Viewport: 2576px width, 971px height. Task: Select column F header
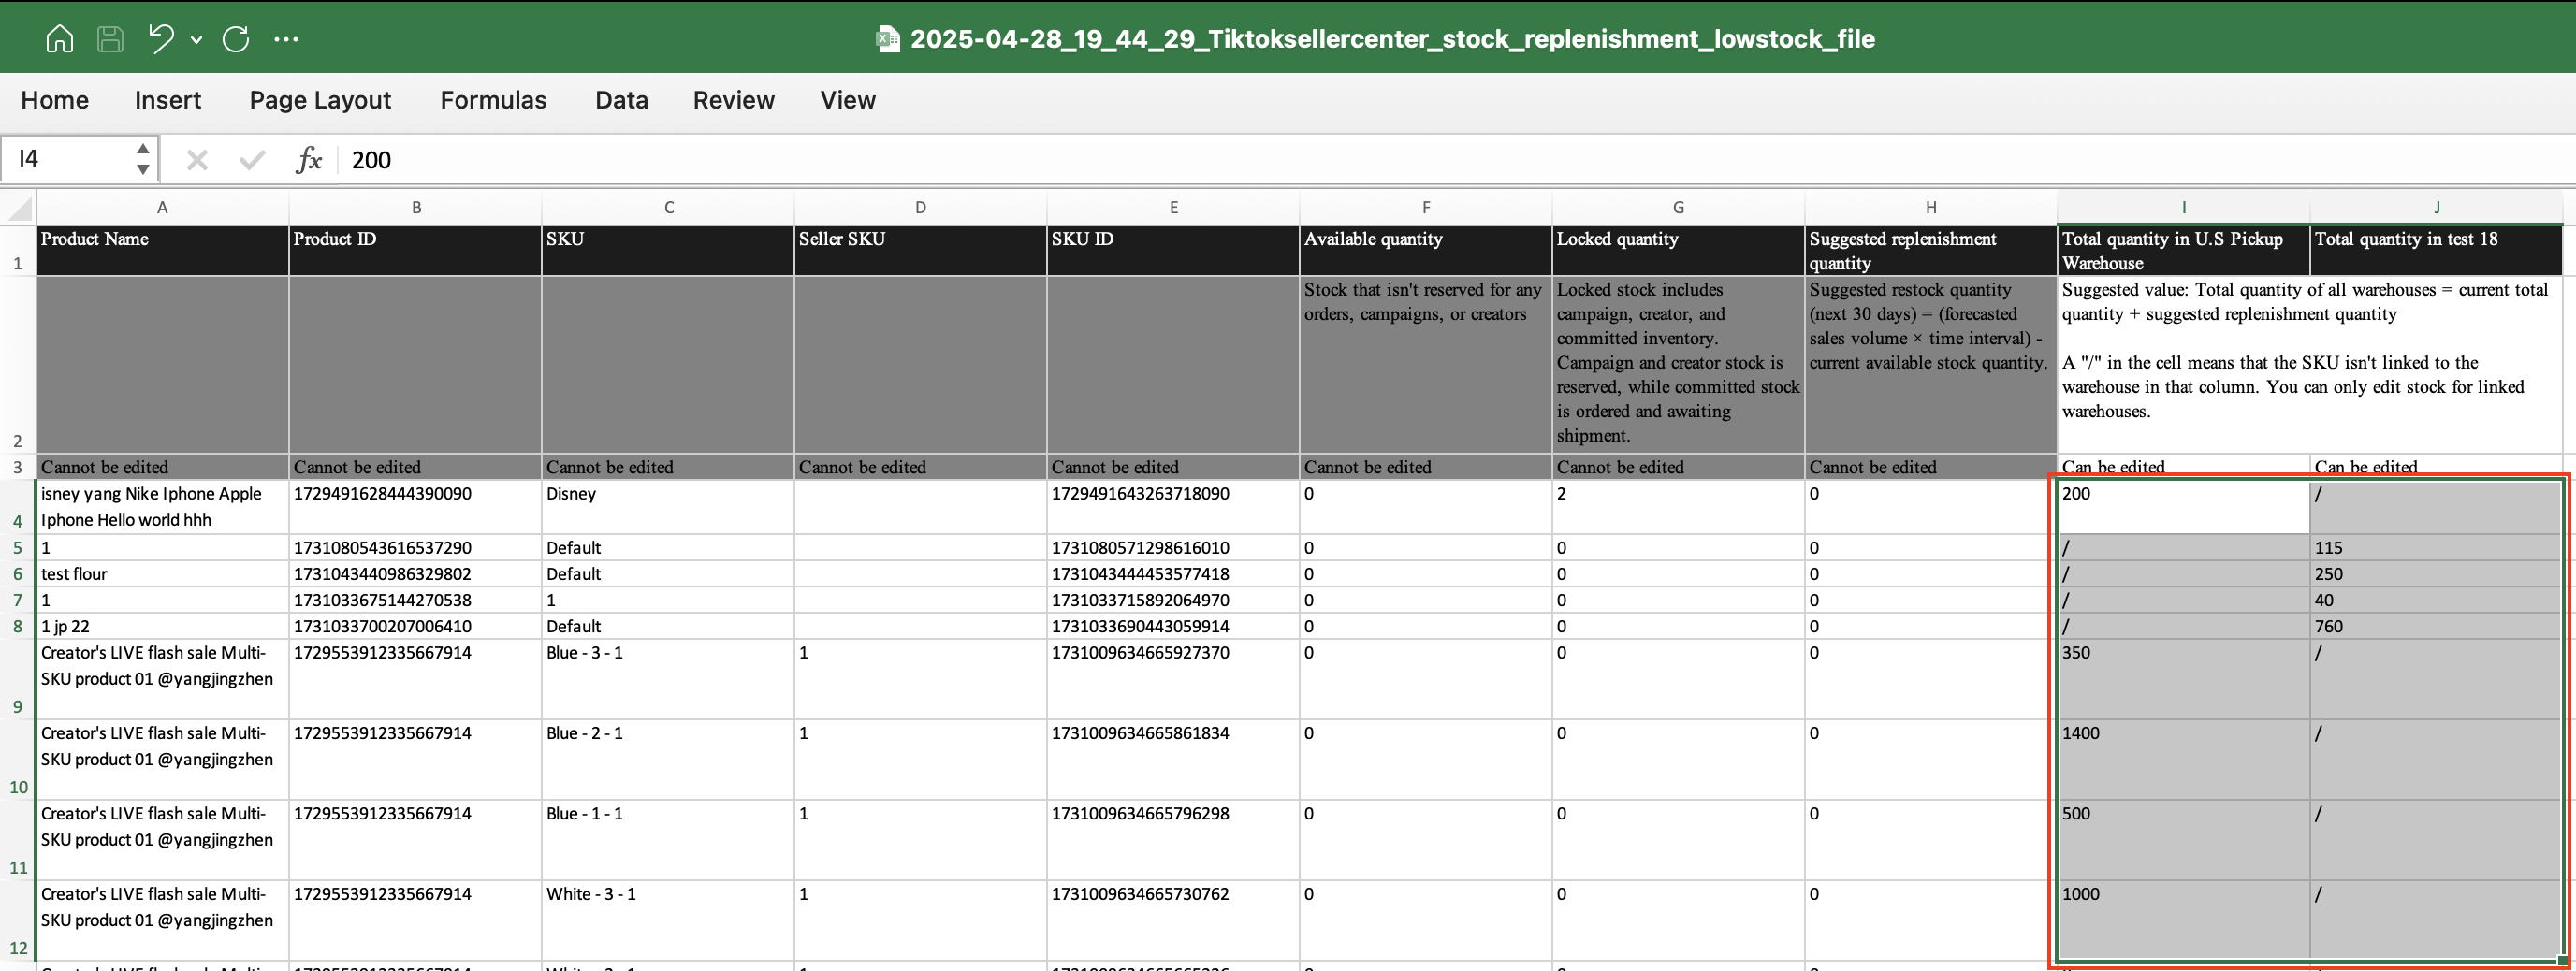pos(1425,208)
